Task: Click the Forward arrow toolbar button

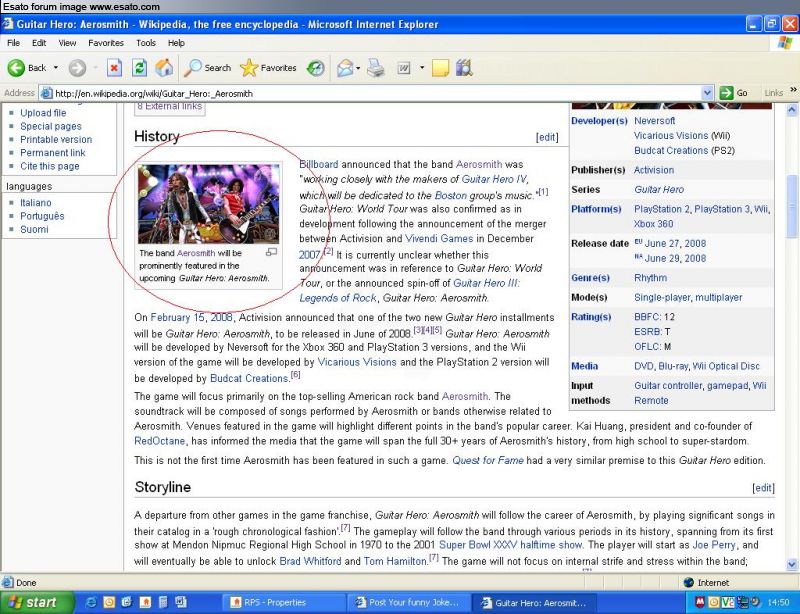Action: click(77, 67)
